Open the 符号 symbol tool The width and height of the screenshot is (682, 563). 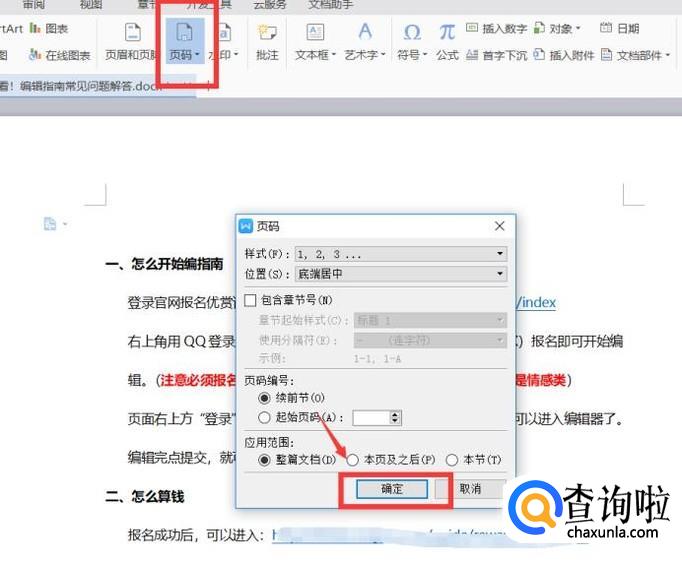[x=412, y=42]
